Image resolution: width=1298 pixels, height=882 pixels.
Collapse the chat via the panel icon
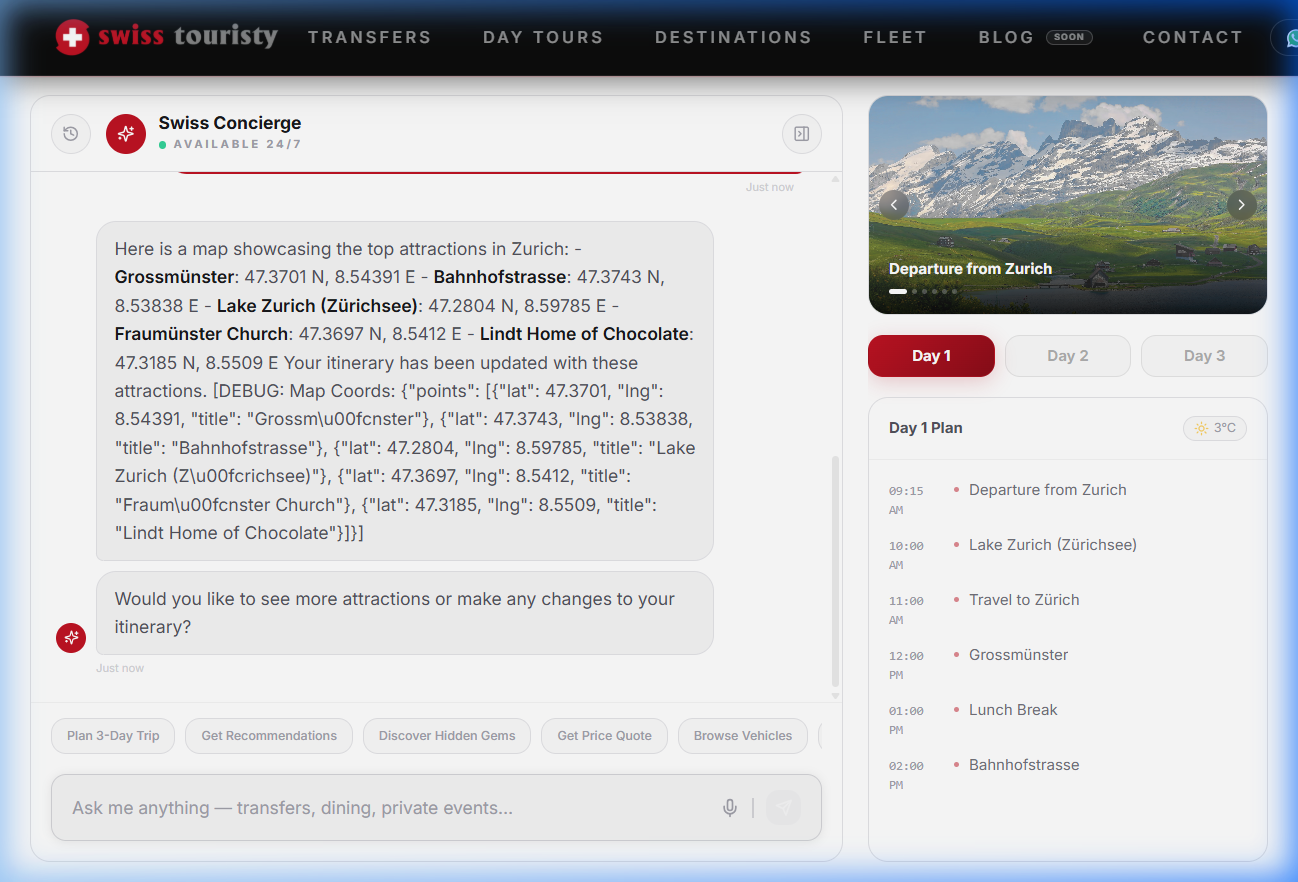click(x=801, y=133)
